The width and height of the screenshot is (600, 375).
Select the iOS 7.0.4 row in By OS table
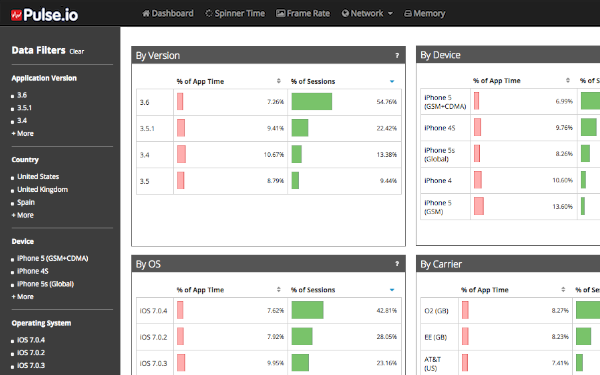269,310
